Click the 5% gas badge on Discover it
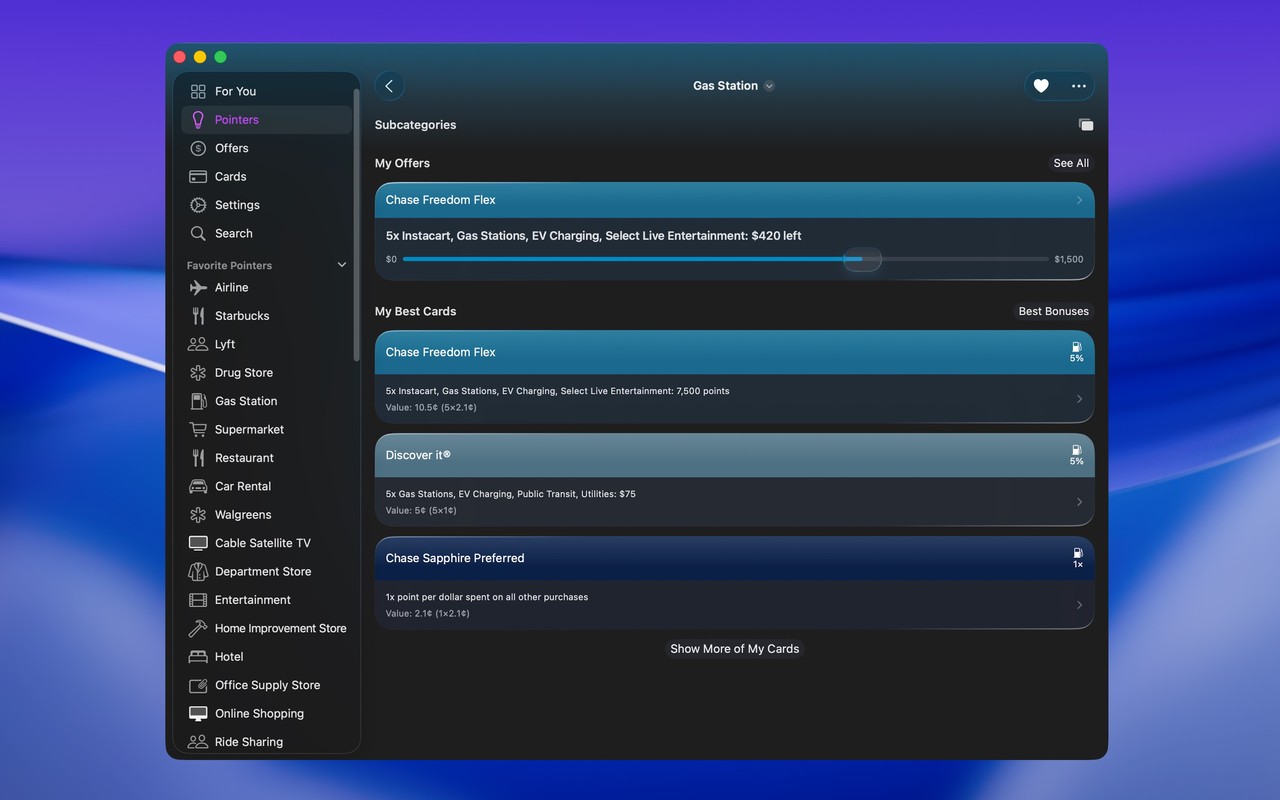The width and height of the screenshot is (1280, 800). pos(1077,455)
